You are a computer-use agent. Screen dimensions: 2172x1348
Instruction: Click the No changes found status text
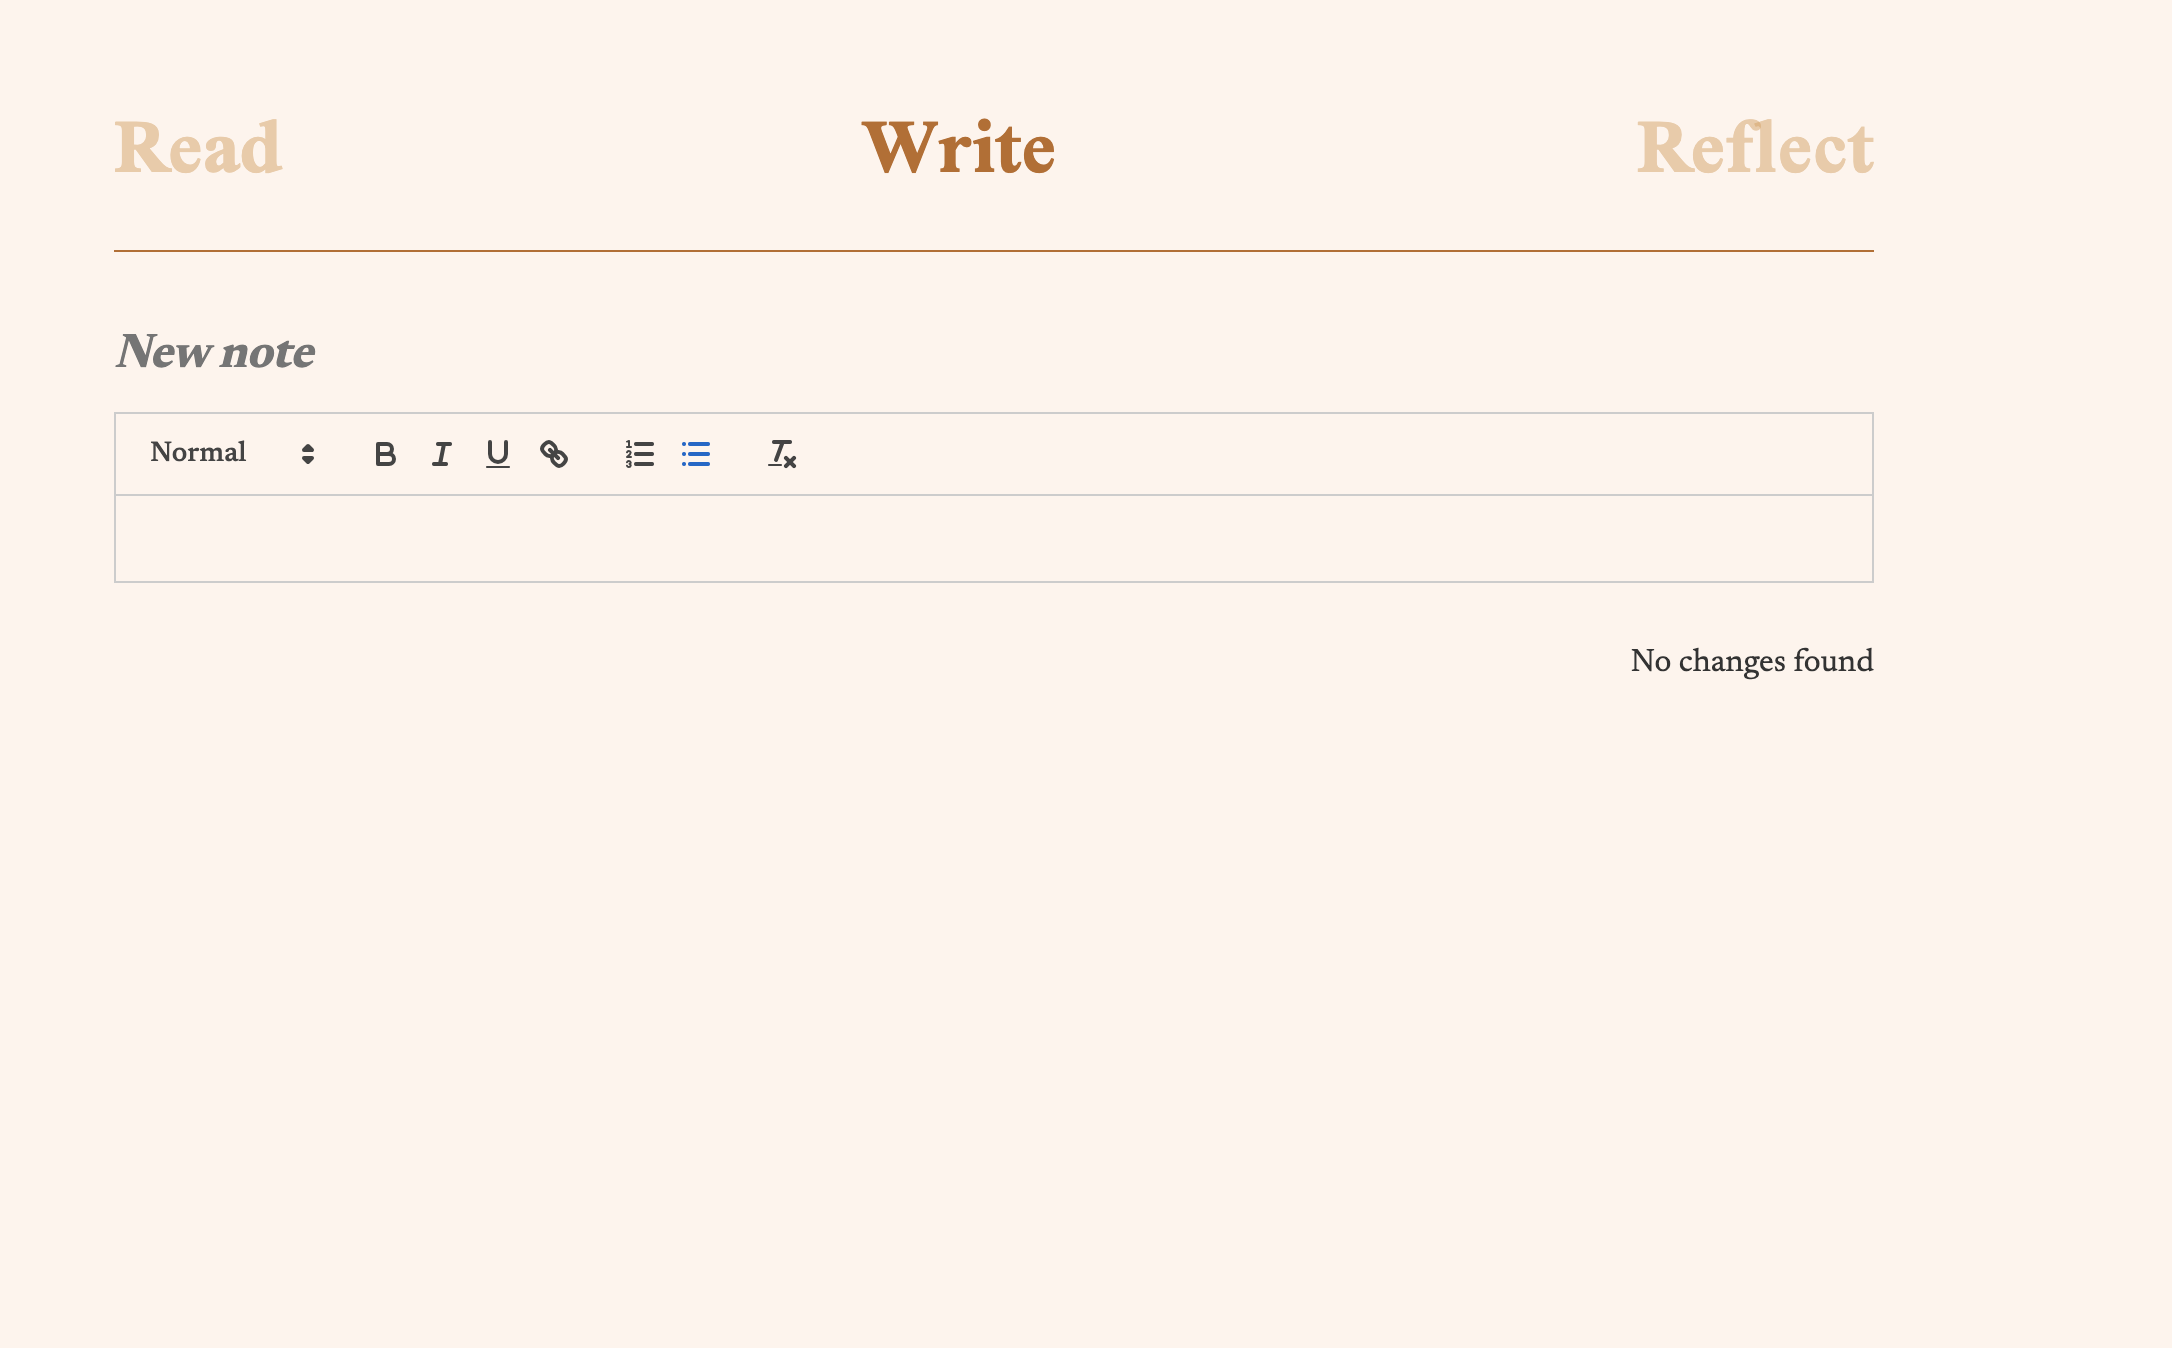tap(1751, 661)
